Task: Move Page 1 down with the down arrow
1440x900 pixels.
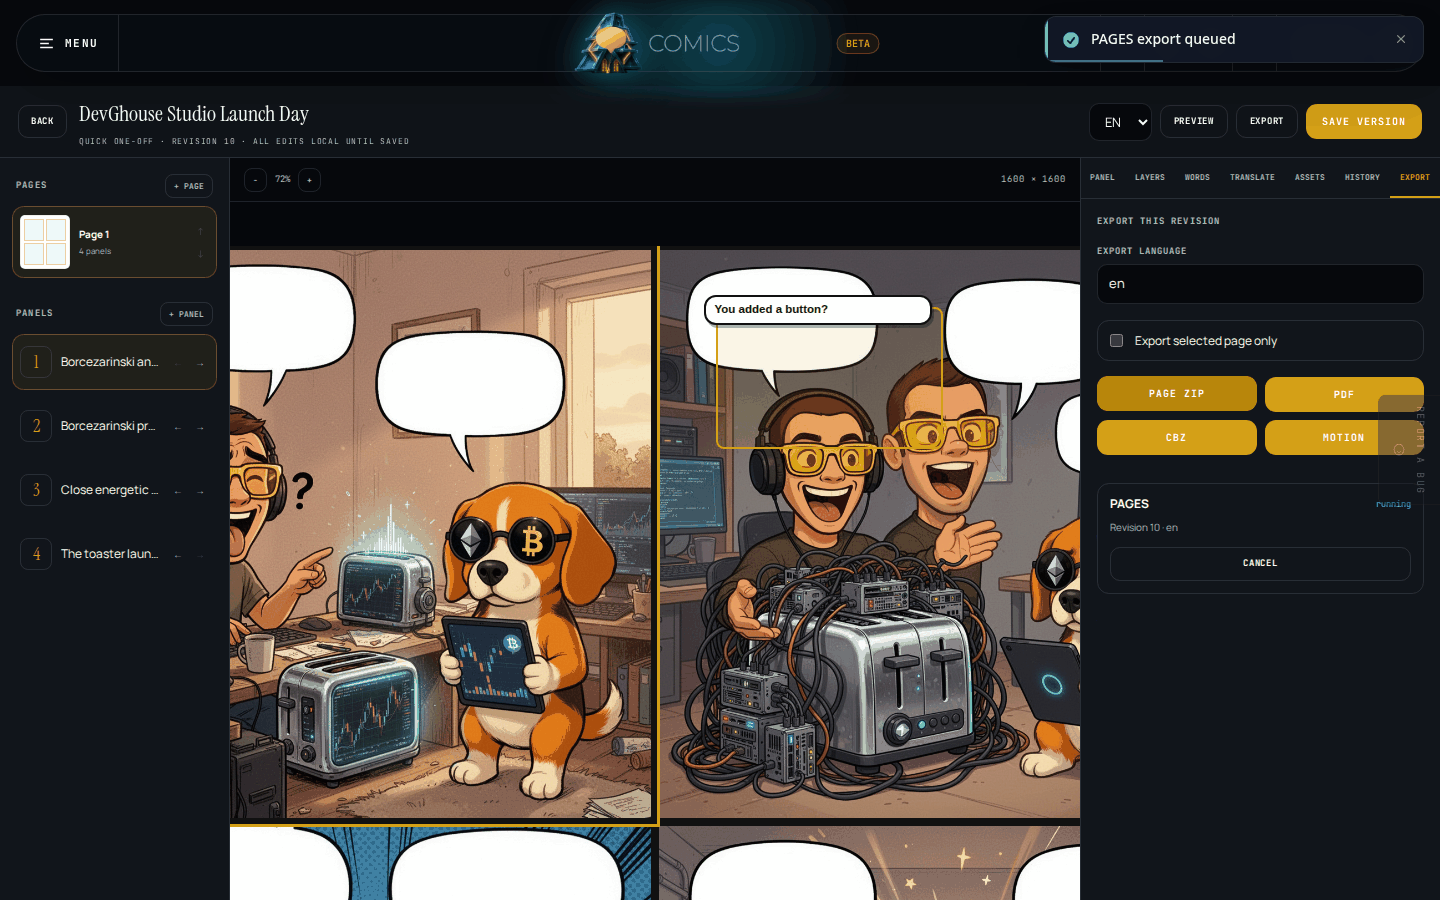Action: (x=201, y=254)
